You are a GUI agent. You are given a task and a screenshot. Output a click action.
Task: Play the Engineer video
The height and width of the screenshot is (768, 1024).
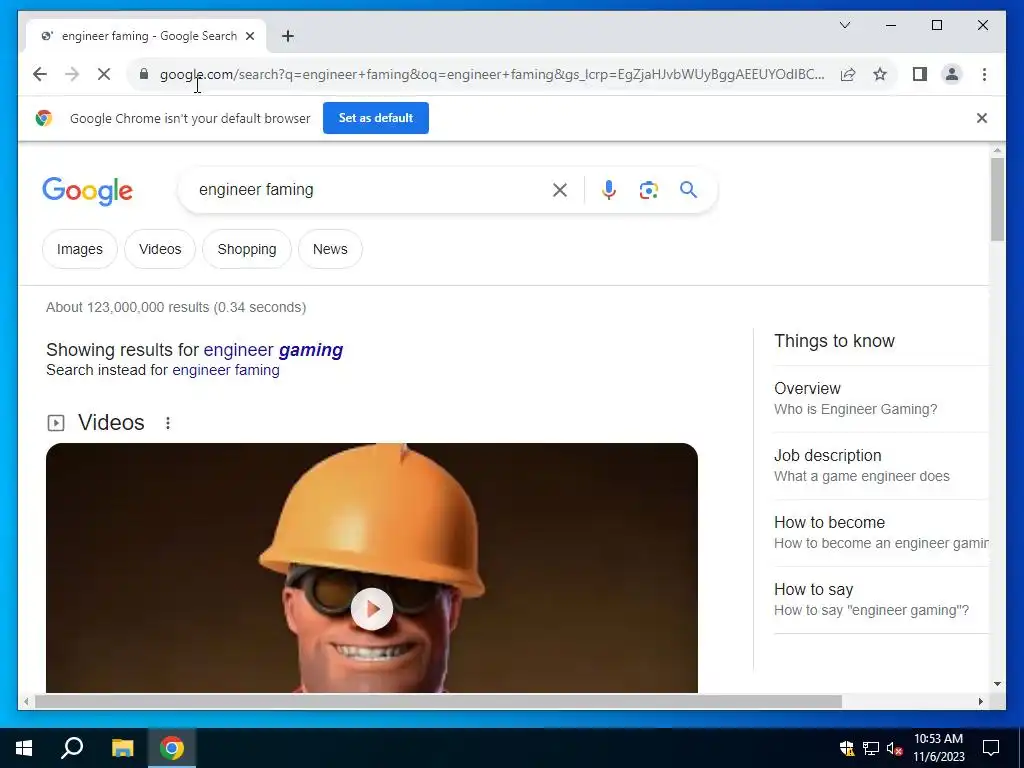[372, 609]
